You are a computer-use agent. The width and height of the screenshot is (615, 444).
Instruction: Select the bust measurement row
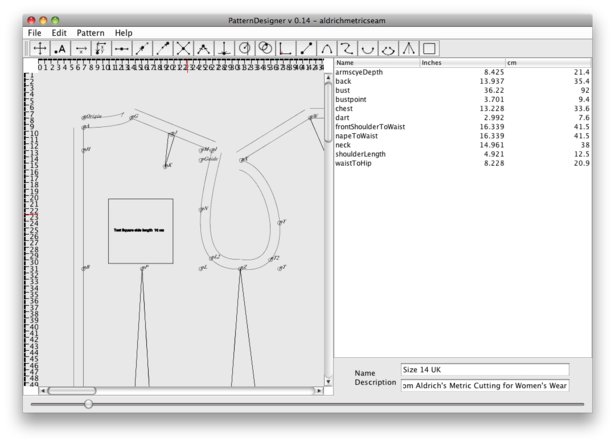(x=462, y=90)
